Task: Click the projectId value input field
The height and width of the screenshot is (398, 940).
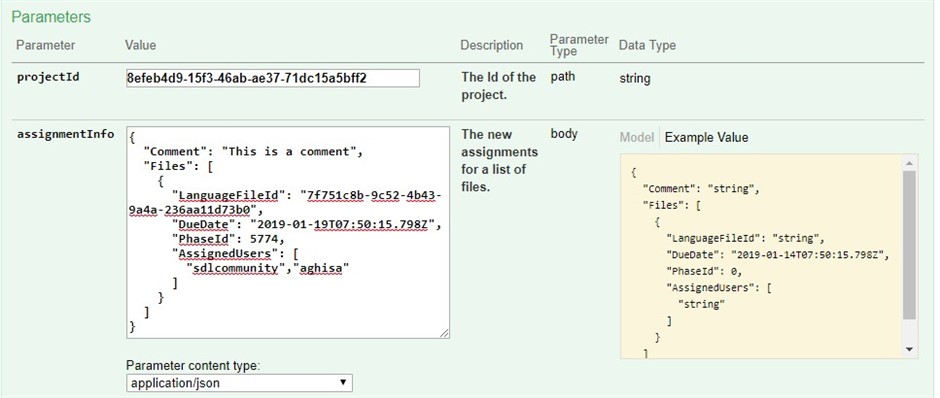Action: pyautogui.click(x=273, y=78)
